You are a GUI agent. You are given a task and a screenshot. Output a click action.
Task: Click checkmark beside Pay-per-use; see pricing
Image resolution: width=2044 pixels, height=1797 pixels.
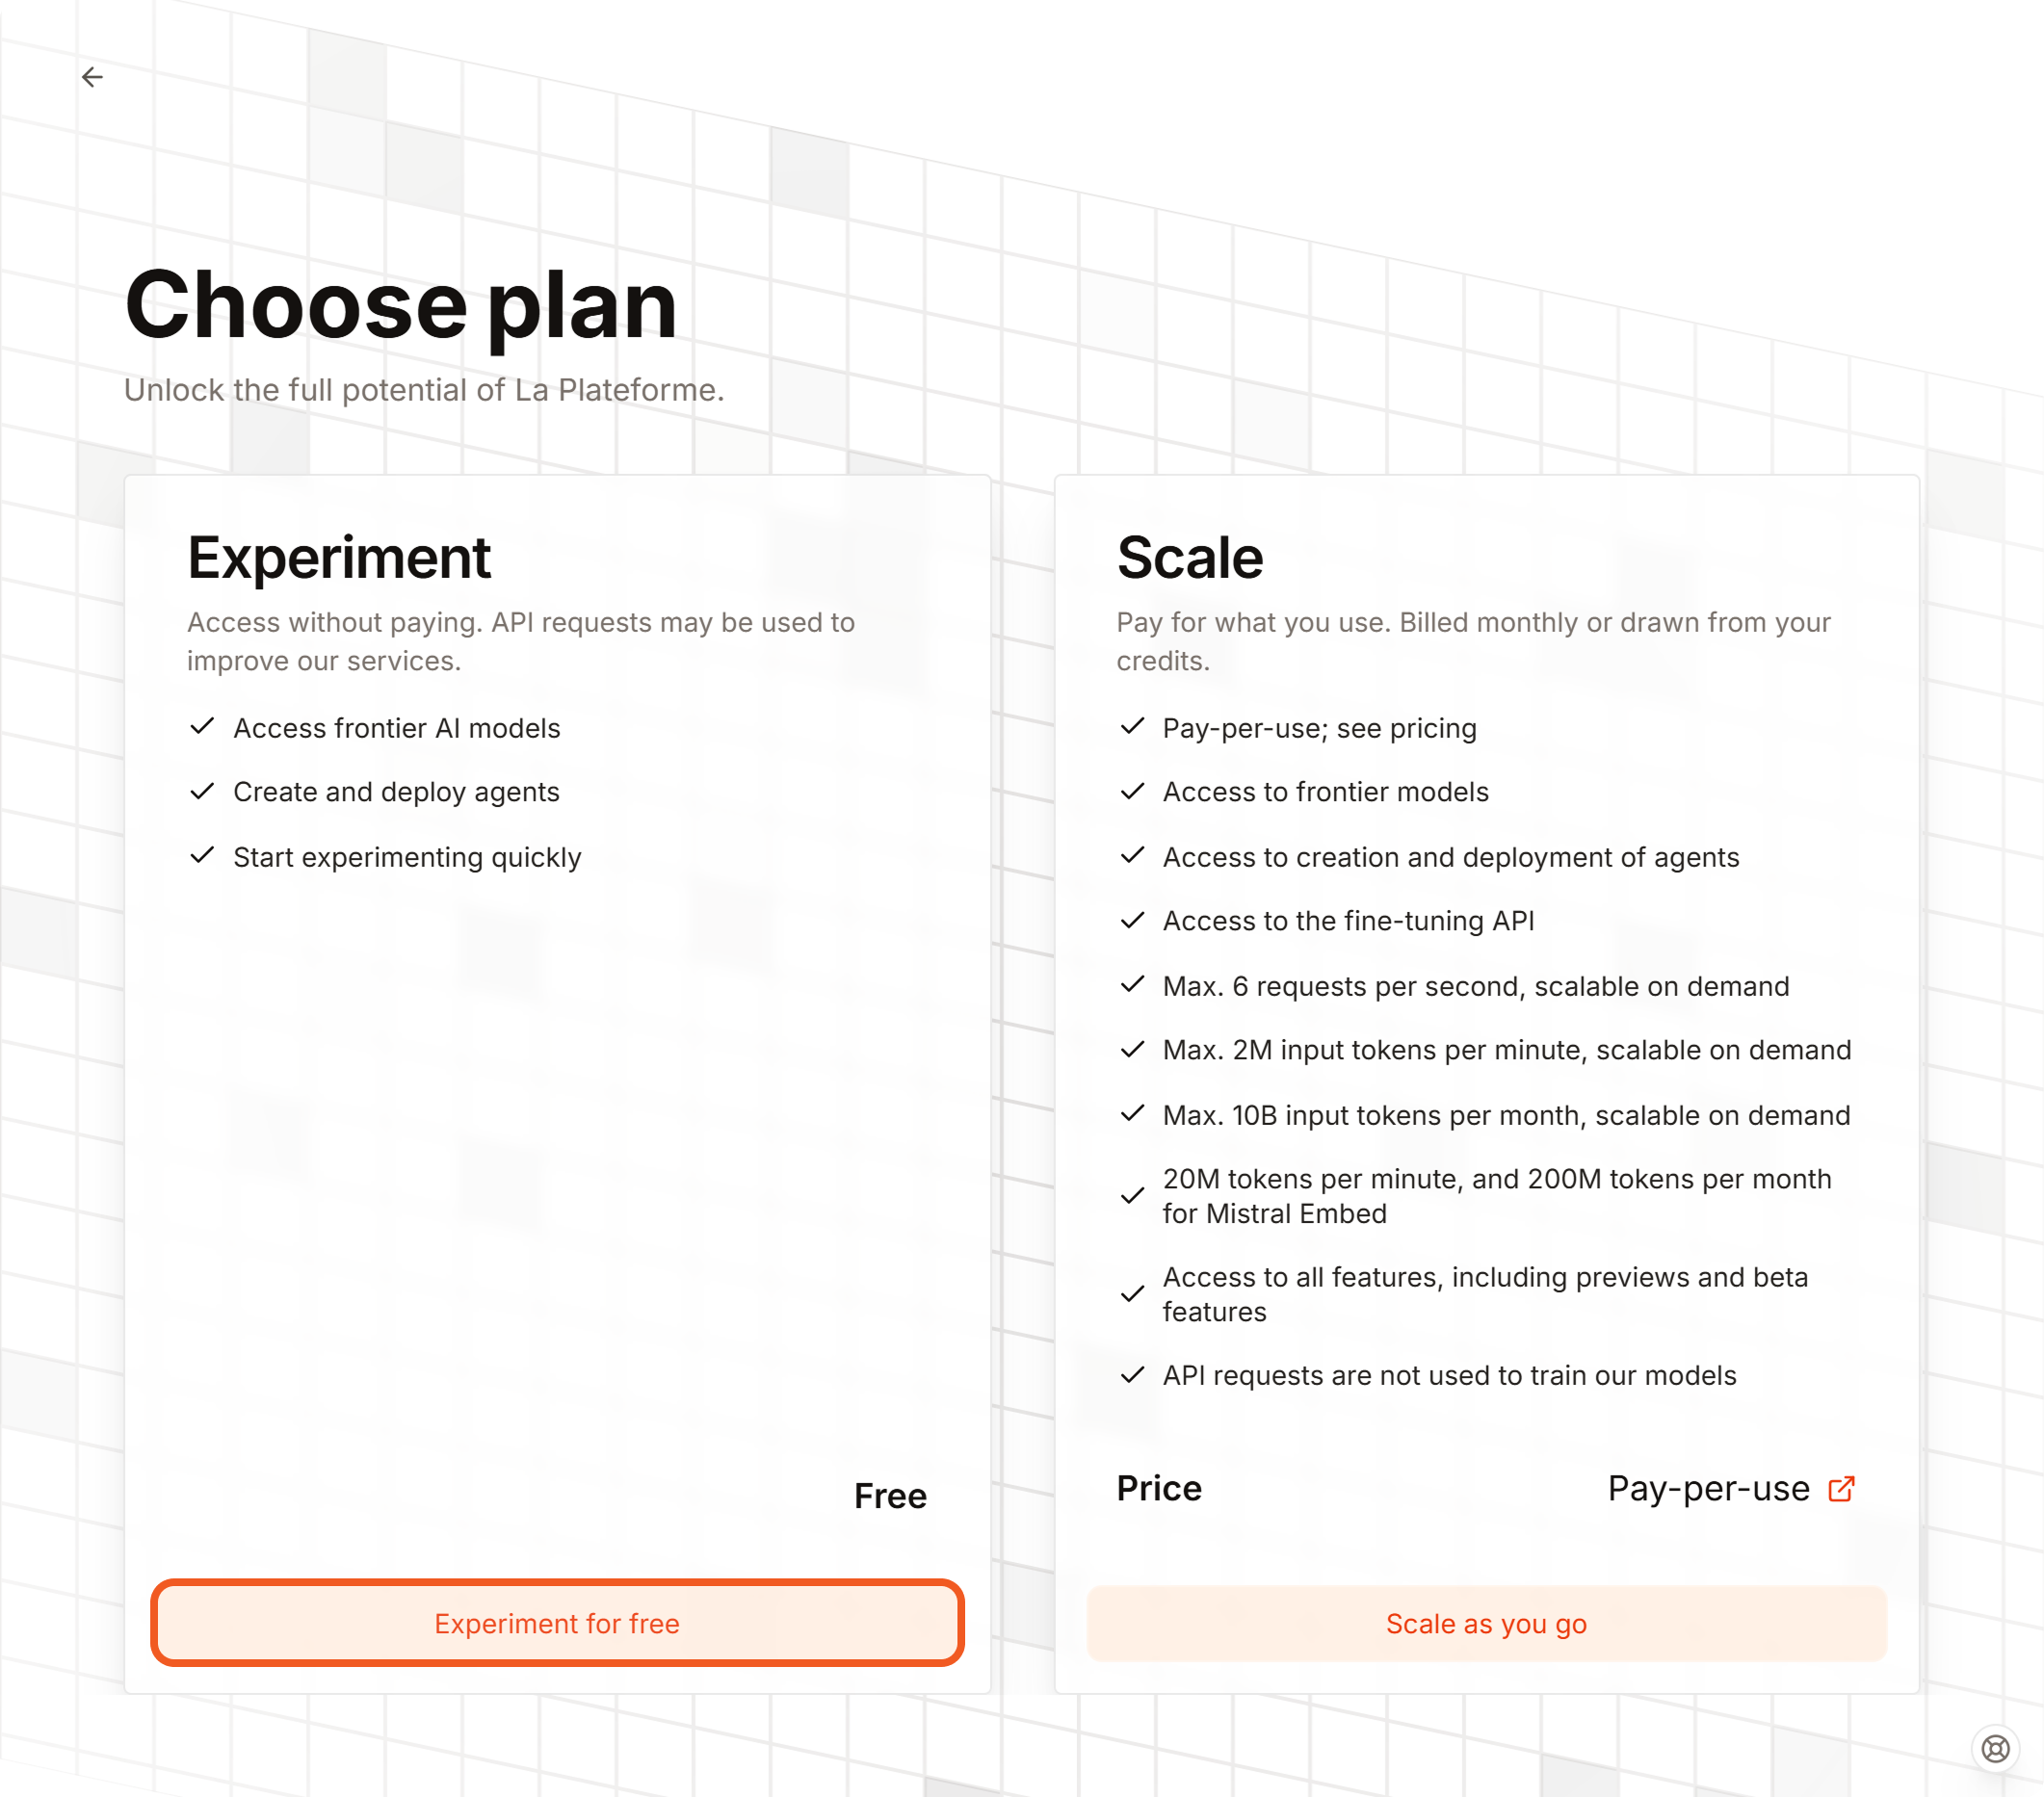pos(1132,727)
